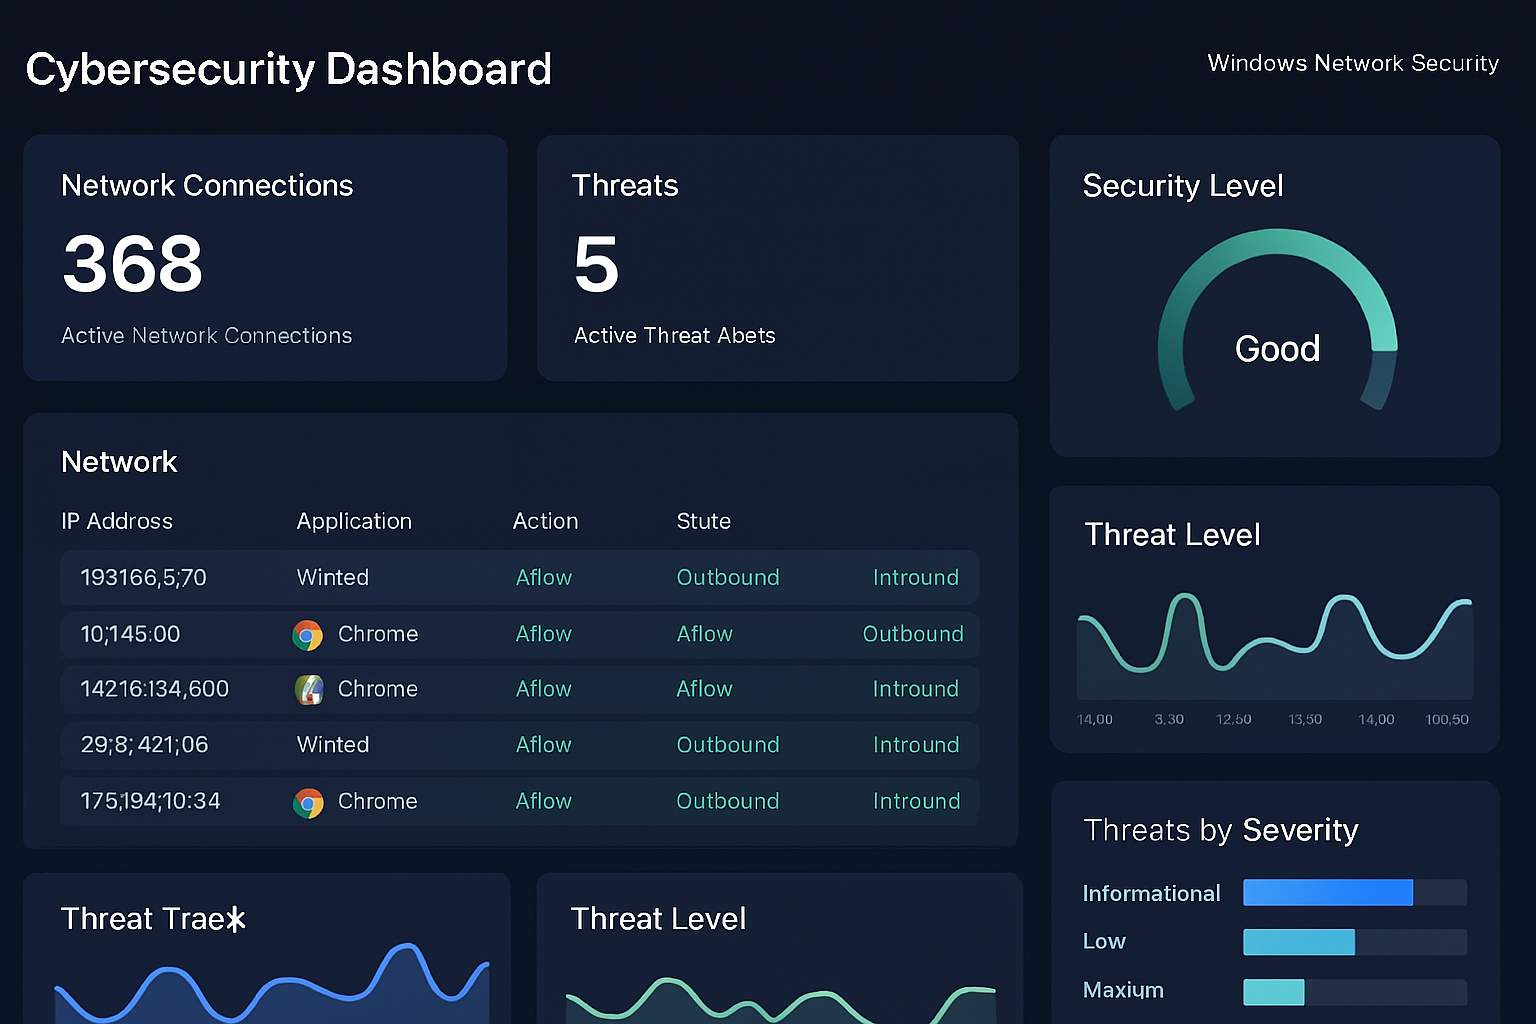The height and width of the screenshot is (1024, 1536).
Task: Sort by the IP Address column header
Action: coord(117,521)
